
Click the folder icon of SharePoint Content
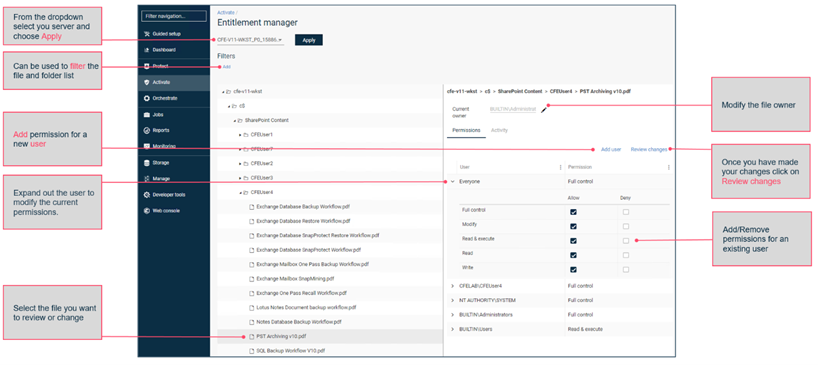[240, 120]
